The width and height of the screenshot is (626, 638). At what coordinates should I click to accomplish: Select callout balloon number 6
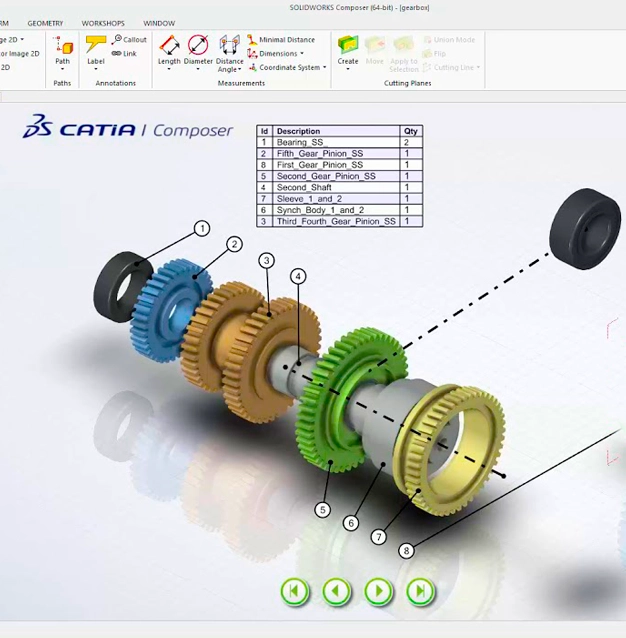click(351, 523)
